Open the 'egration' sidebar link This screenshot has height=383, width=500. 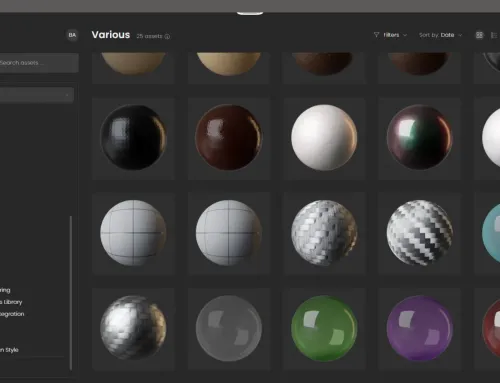point(12,314)
